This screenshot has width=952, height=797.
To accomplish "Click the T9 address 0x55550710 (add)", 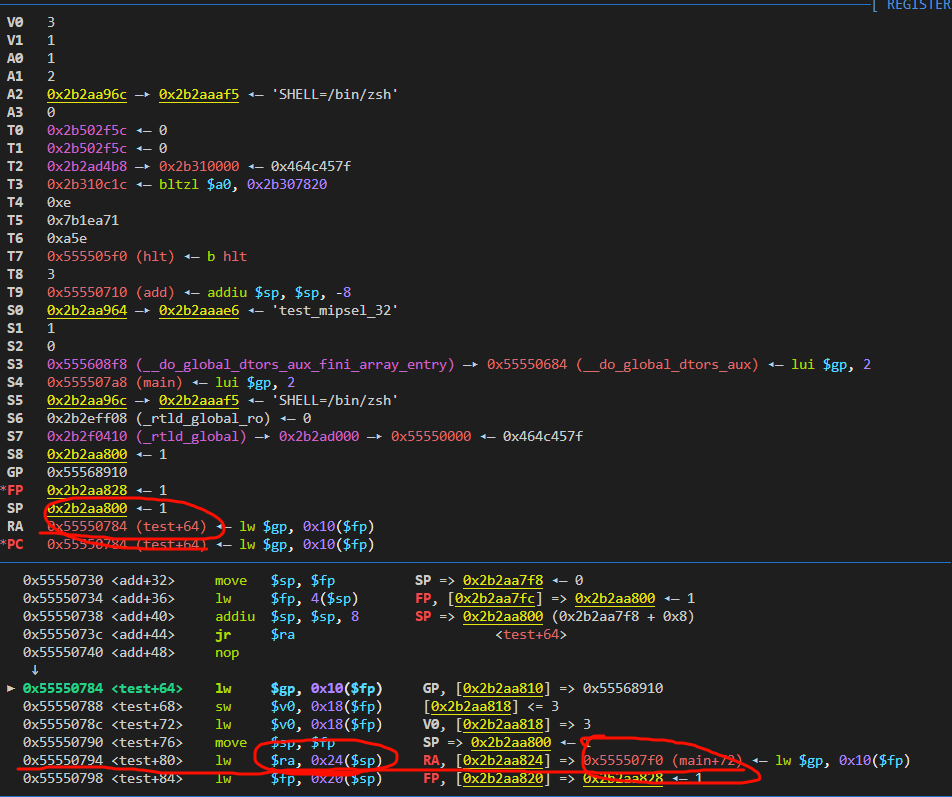I will click(110, 292).
